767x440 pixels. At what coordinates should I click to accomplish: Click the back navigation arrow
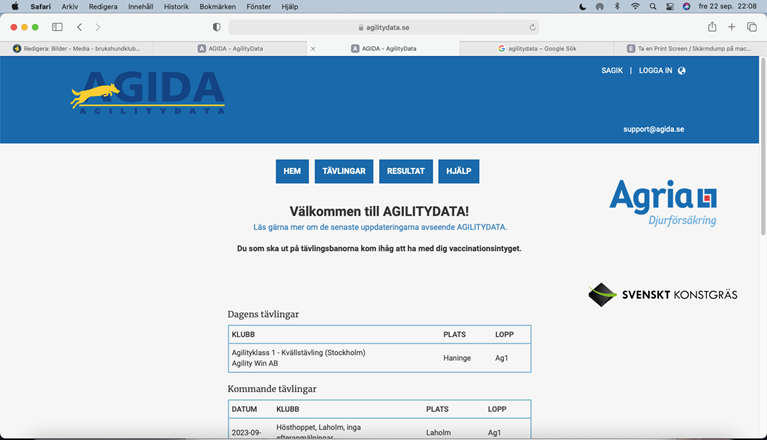[x=80, y=27]
